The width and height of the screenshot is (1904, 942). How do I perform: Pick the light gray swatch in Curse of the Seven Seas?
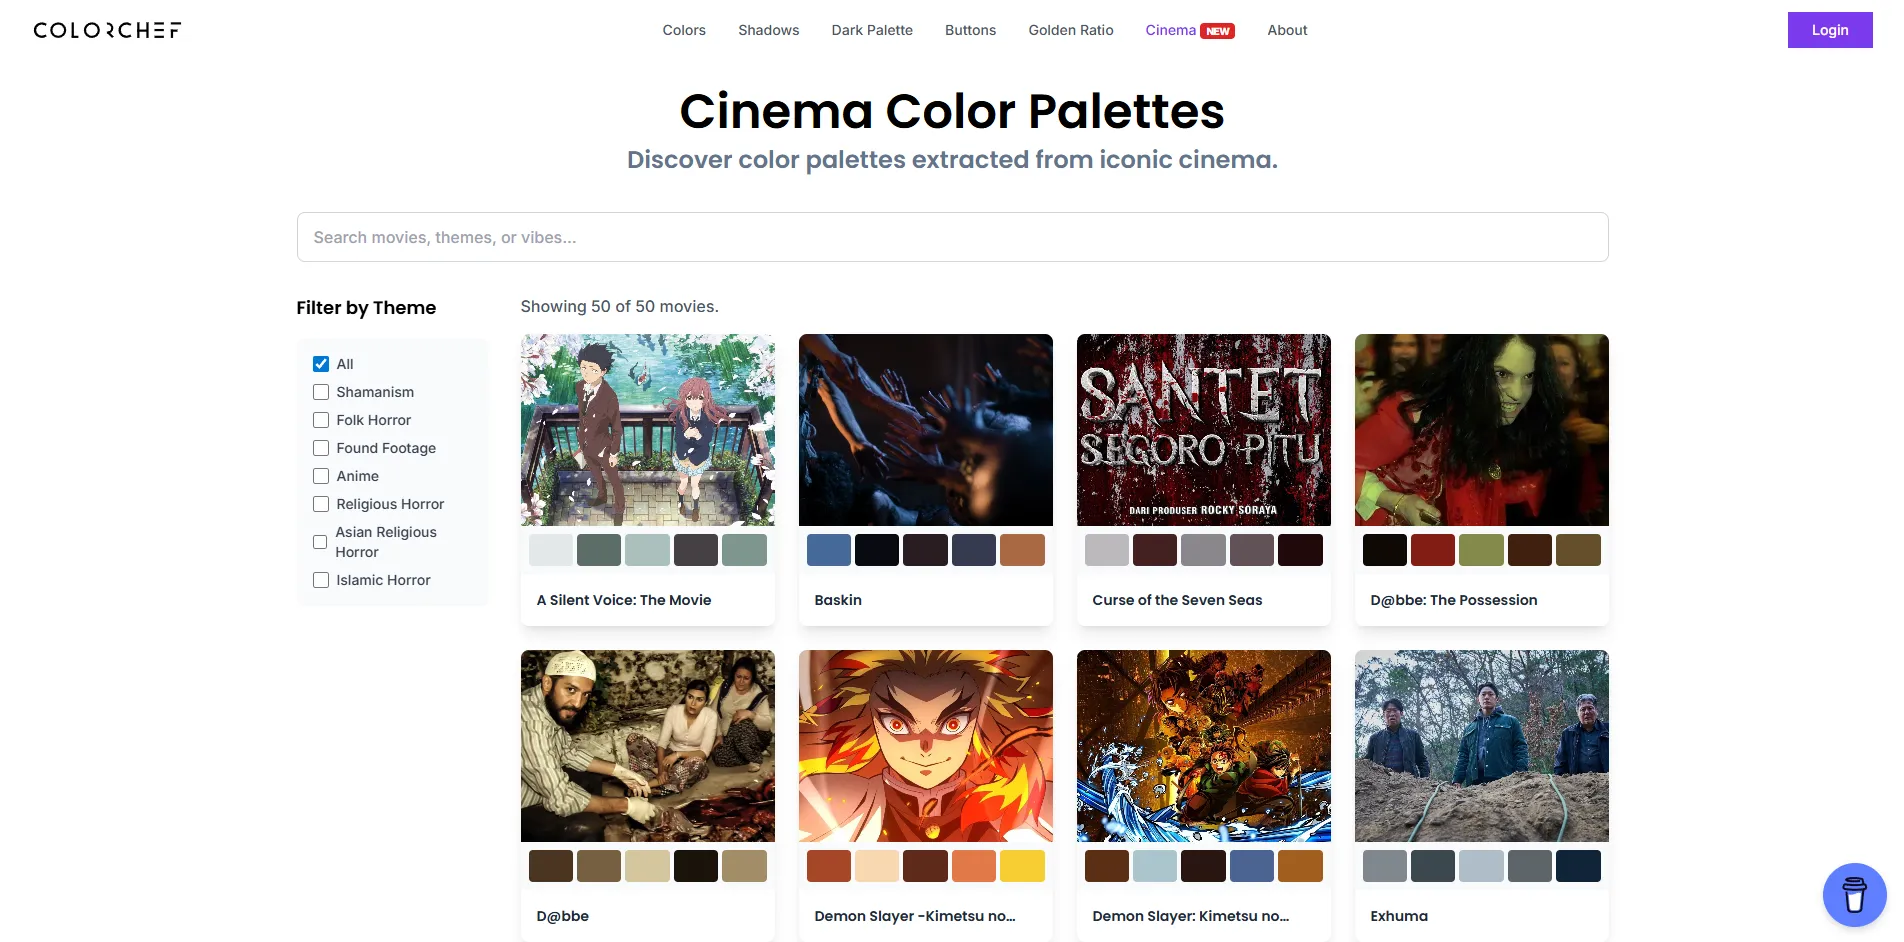[1107, 550]
